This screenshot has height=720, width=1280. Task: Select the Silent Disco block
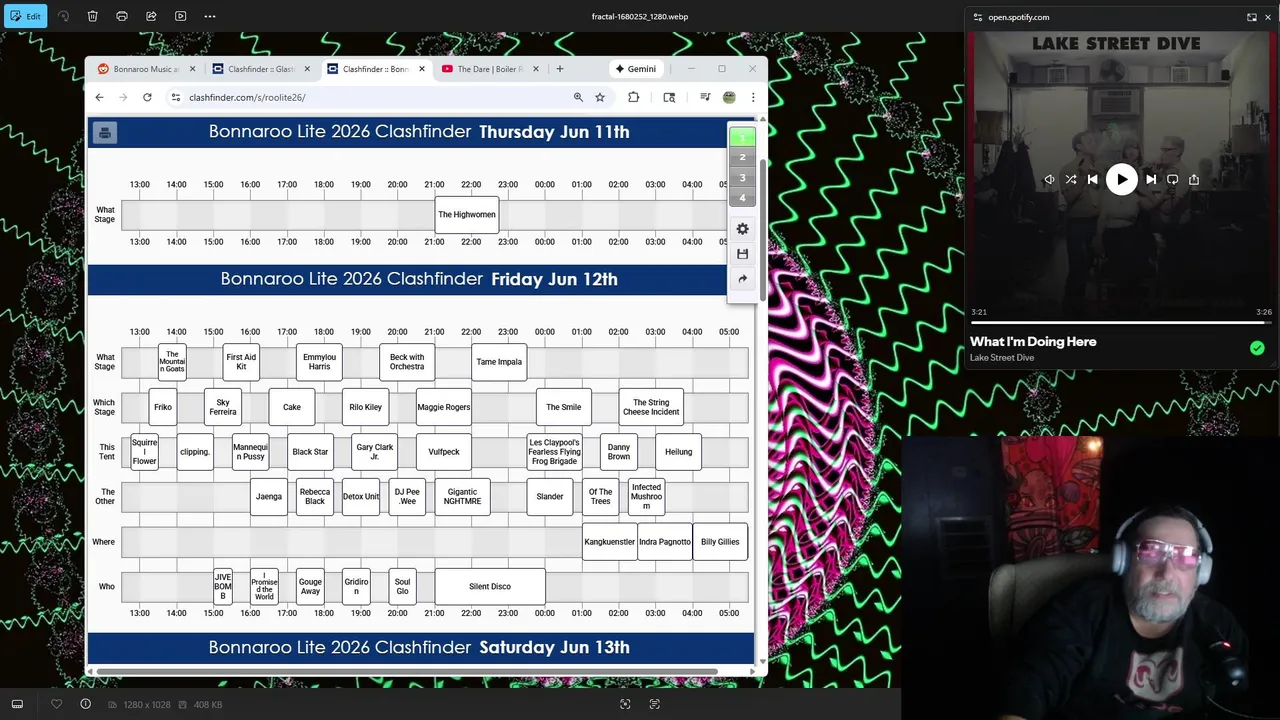pyautogui.click(x=490, y=586)
